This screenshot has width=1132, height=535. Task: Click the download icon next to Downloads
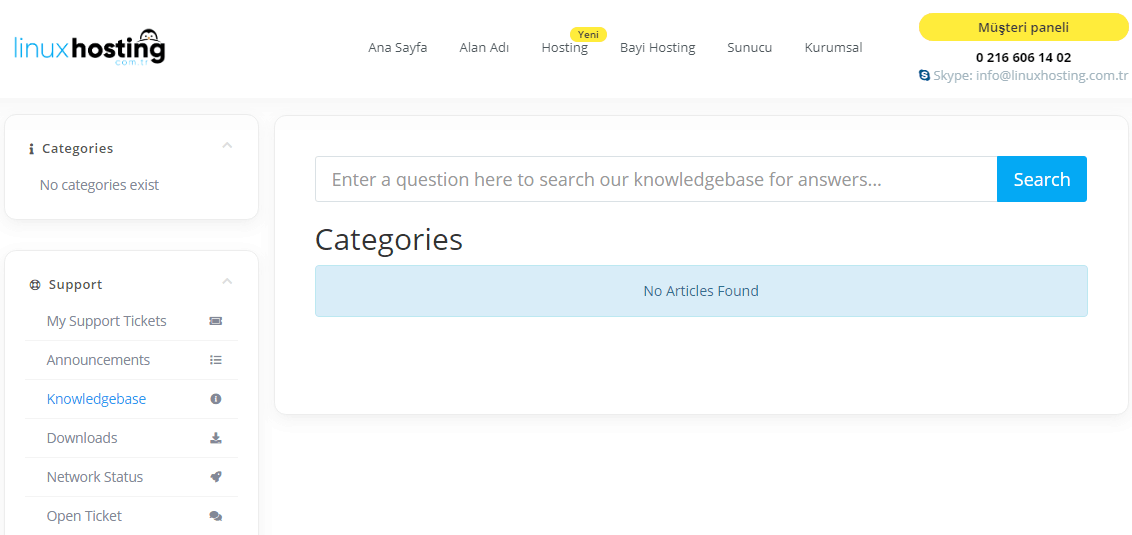(x=215, y=438)
